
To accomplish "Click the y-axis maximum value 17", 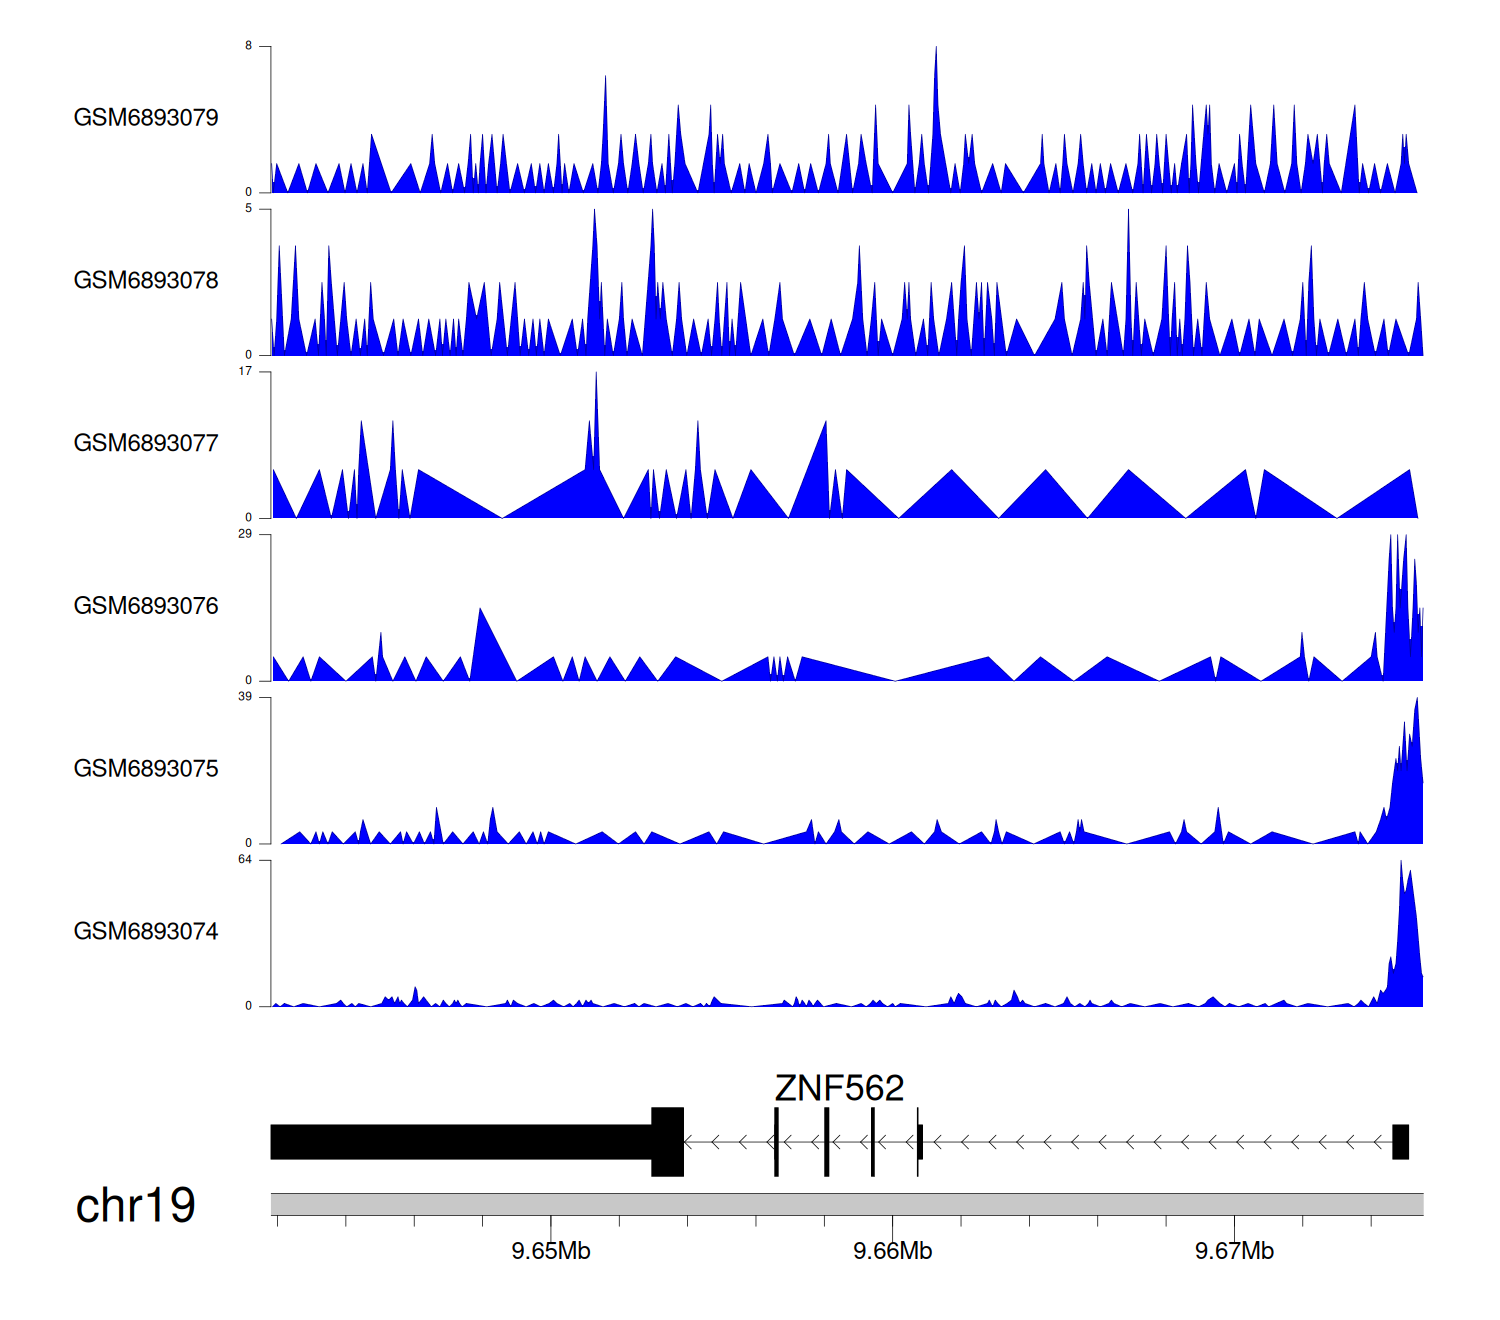I will [x=245, y=371].
